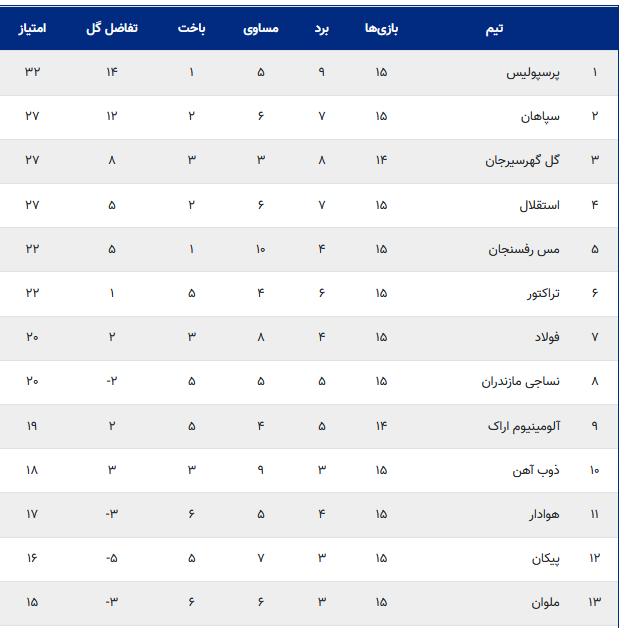Click the مساوی column header

click(x=261, y=29)
